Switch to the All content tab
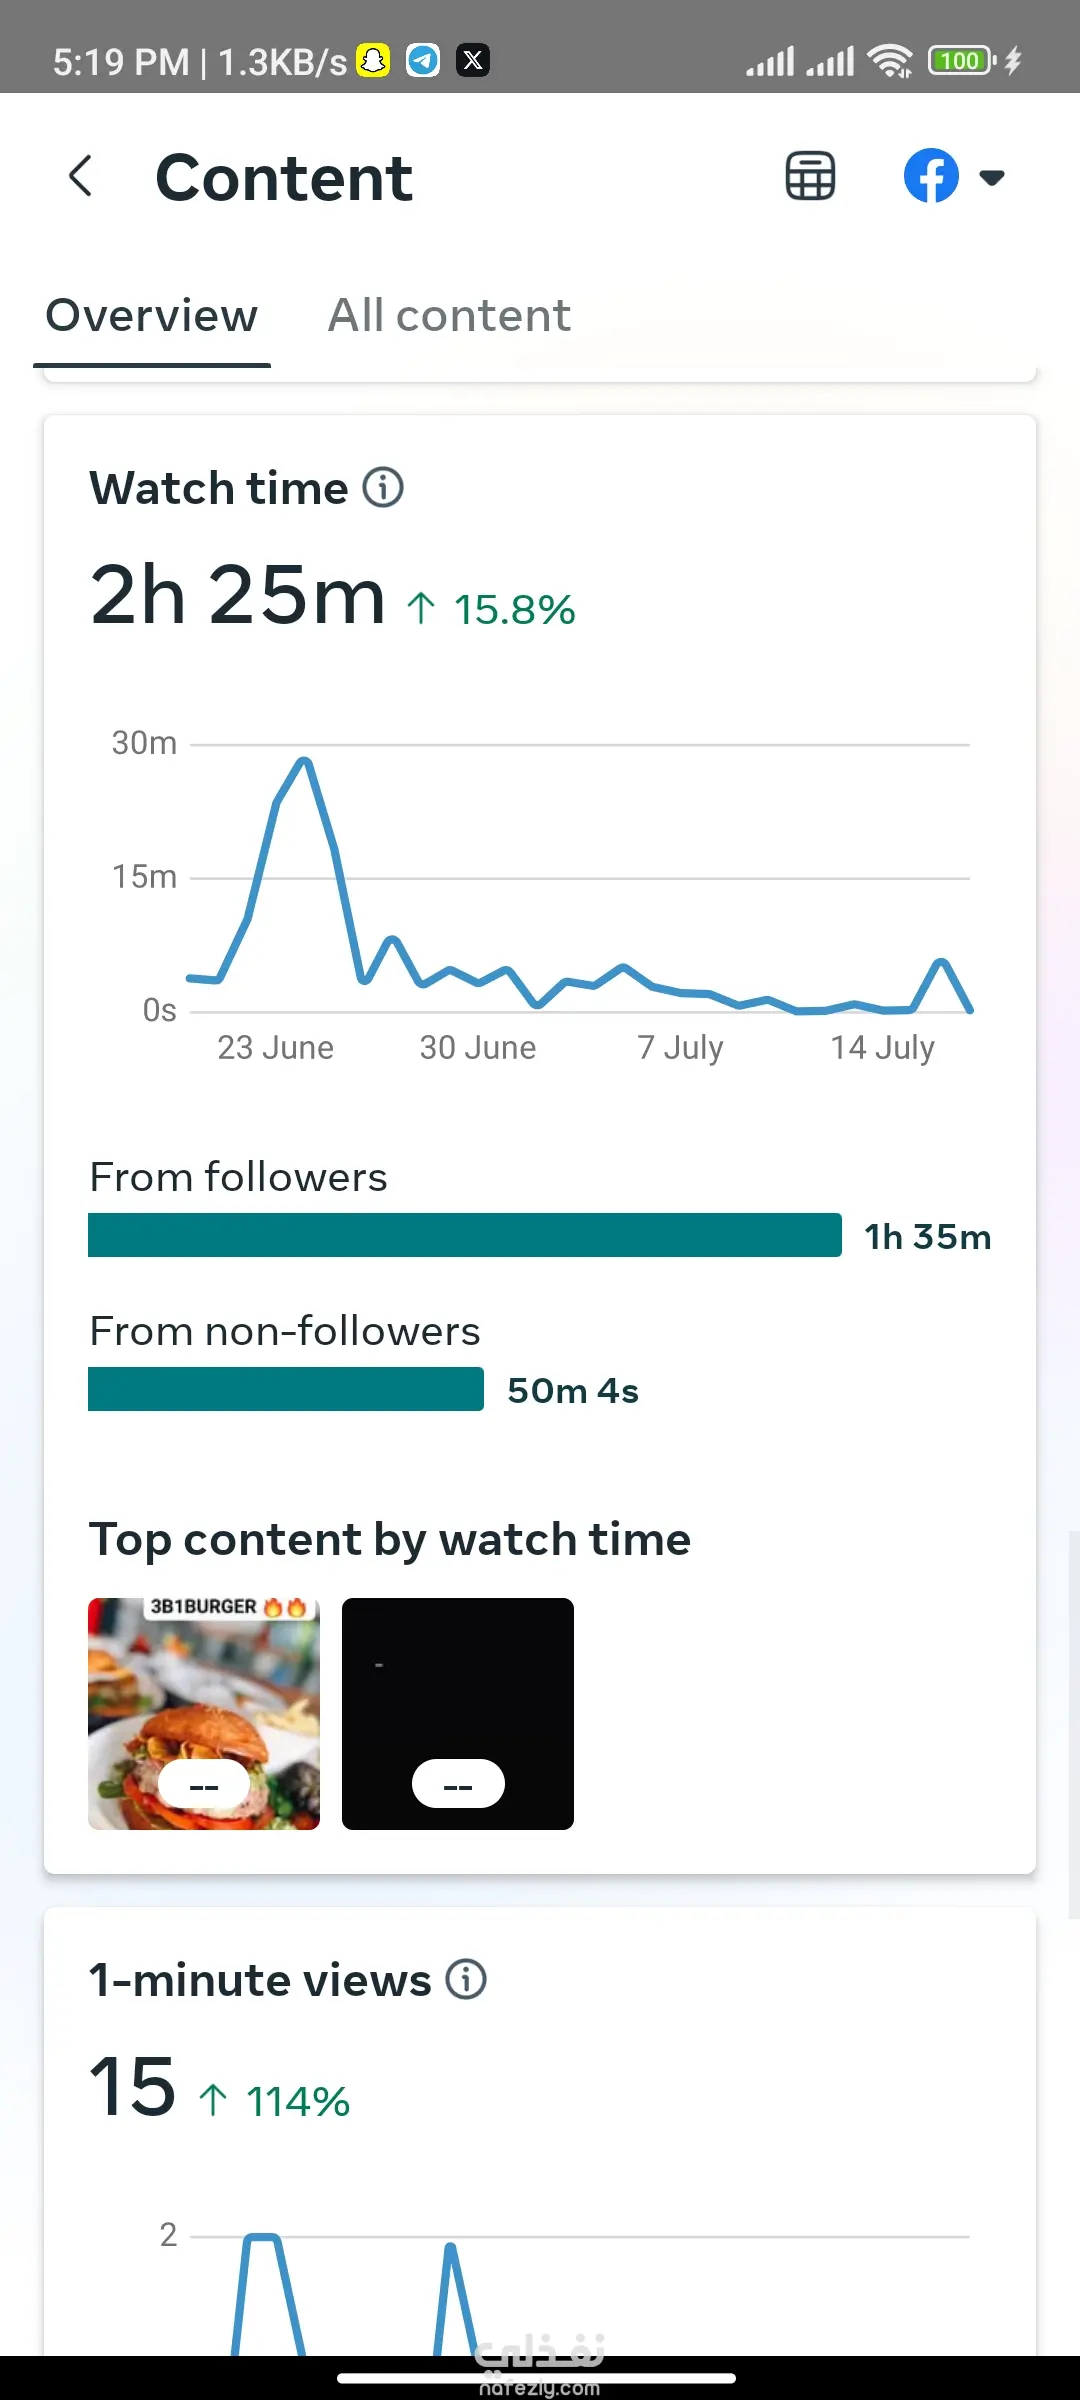Viewport: 1080px width, 2400px height. pyautogui.click(x=449, y=316)
